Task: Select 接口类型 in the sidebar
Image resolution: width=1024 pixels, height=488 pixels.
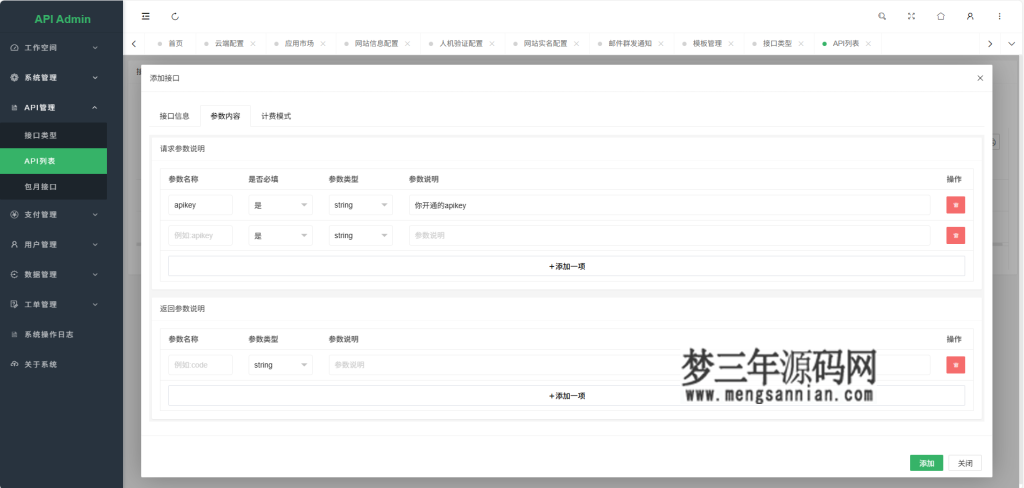Action: point(54,136)
